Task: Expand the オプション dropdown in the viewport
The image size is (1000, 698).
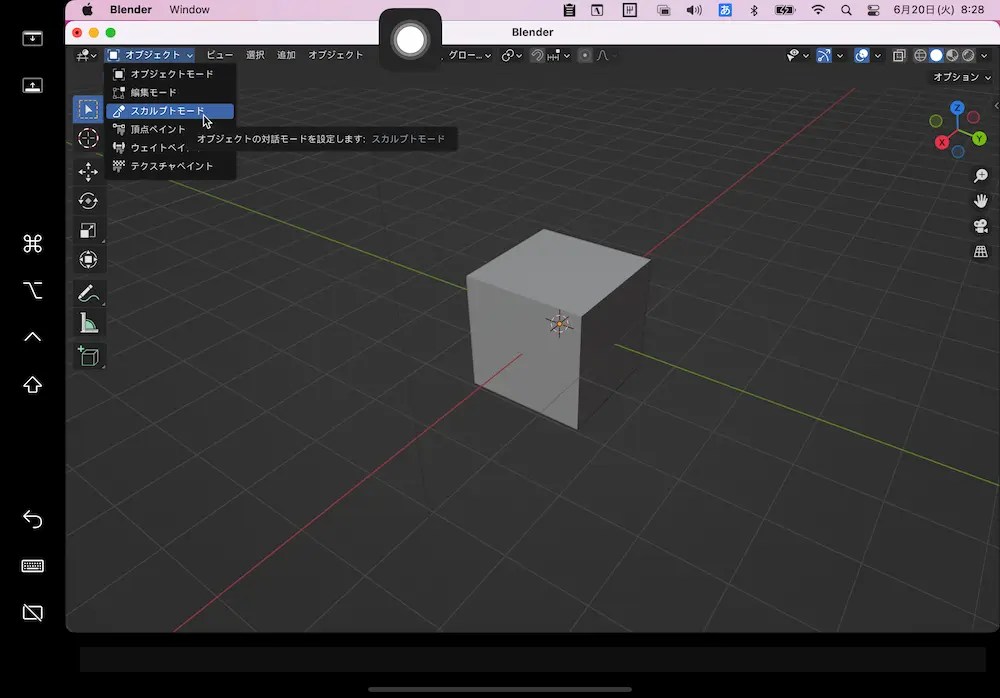Action: tap(958, 76)
